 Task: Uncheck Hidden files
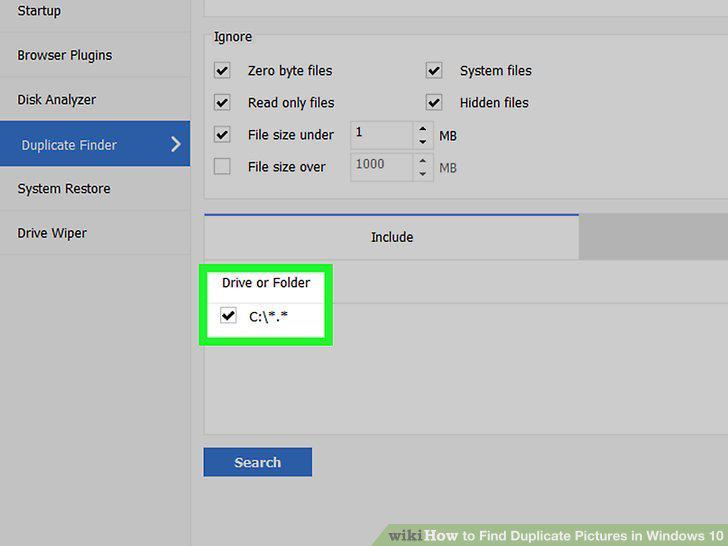click(434, 103)
